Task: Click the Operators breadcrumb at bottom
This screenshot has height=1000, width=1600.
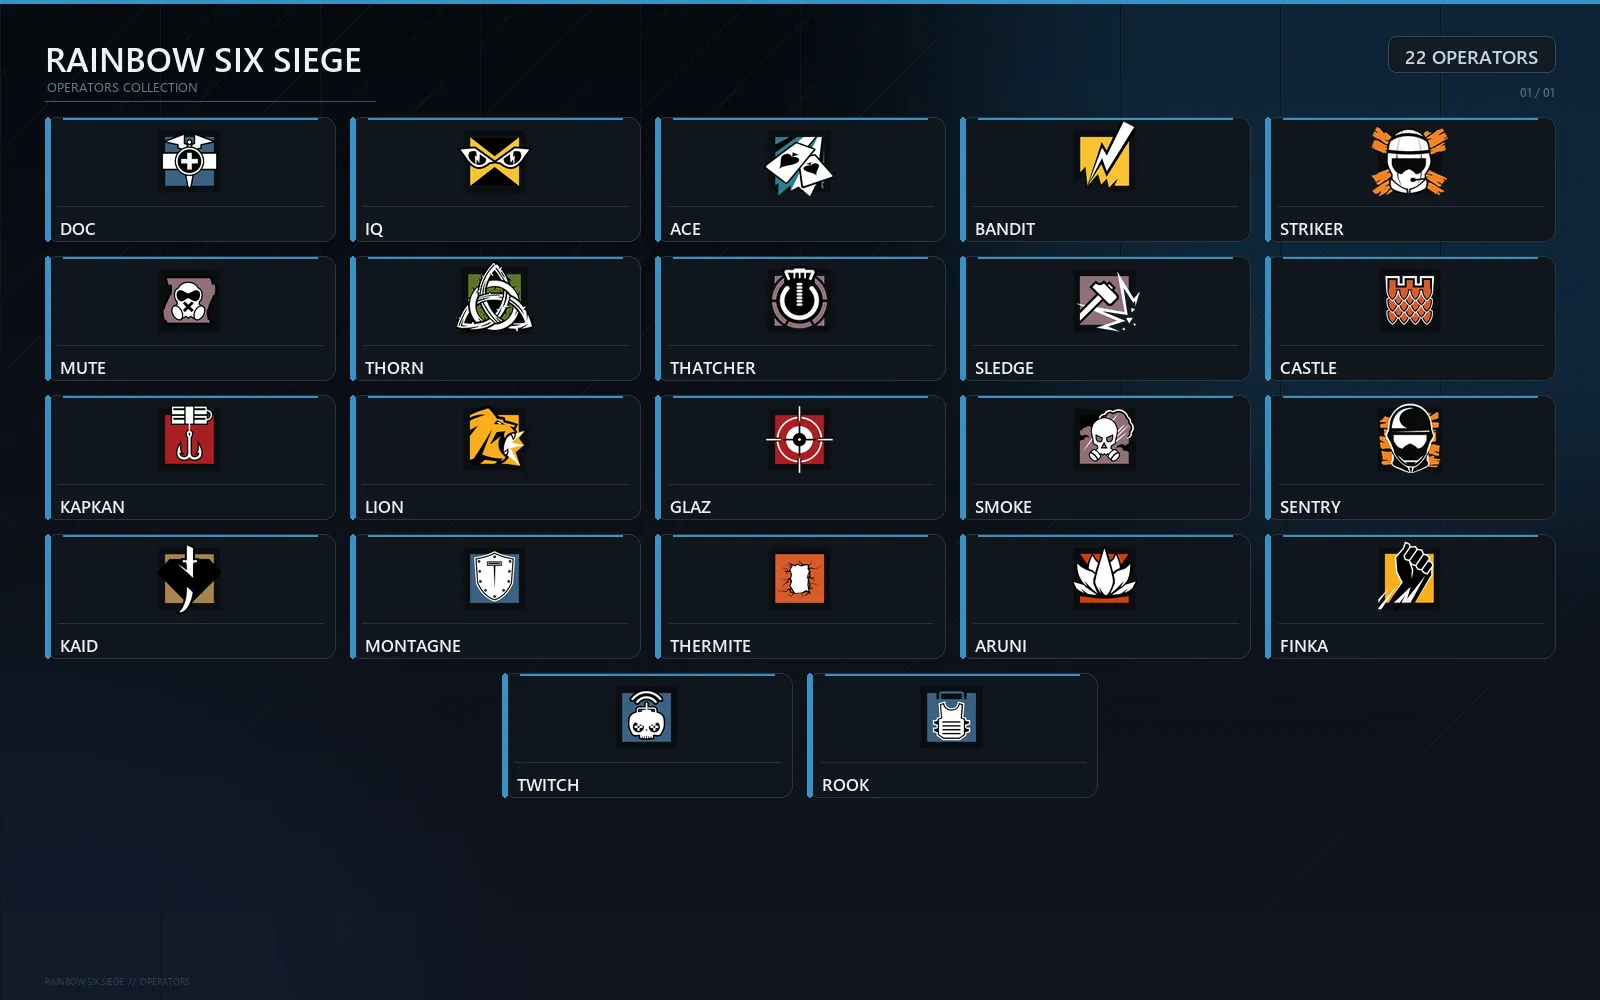Action: click(165, 982)
